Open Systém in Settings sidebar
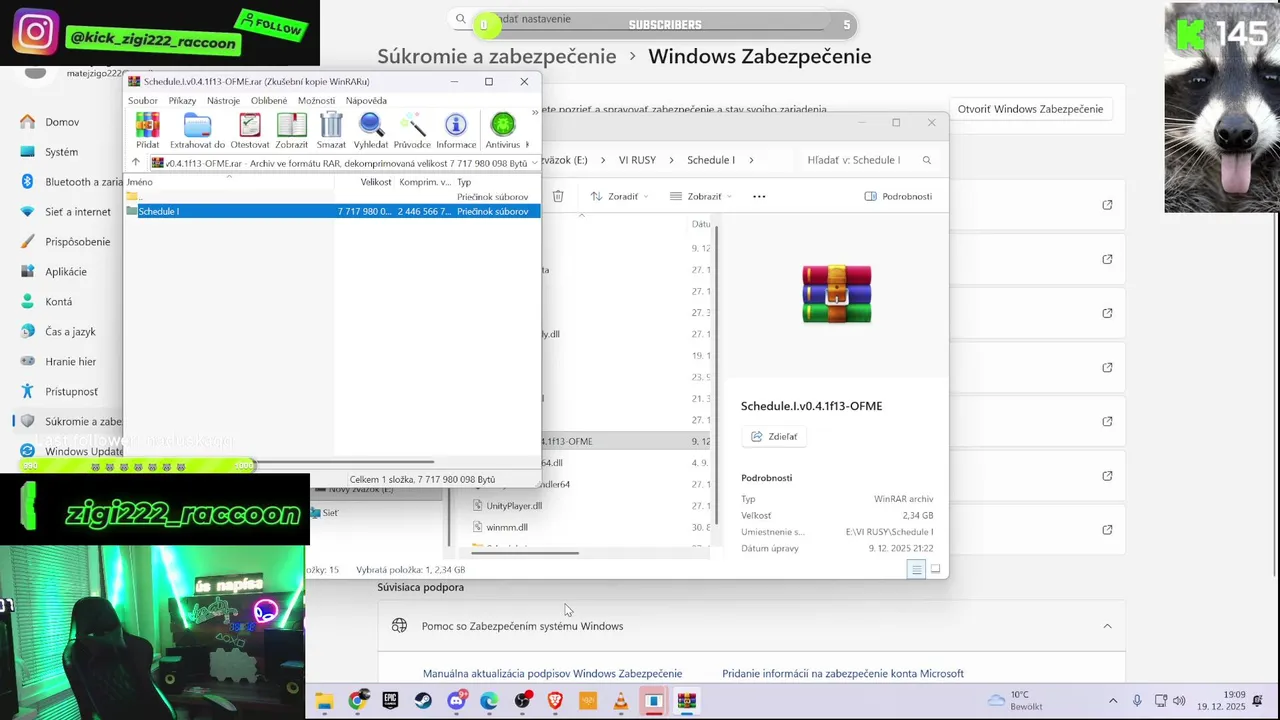The image size is (1280, 720). [61, 152]
